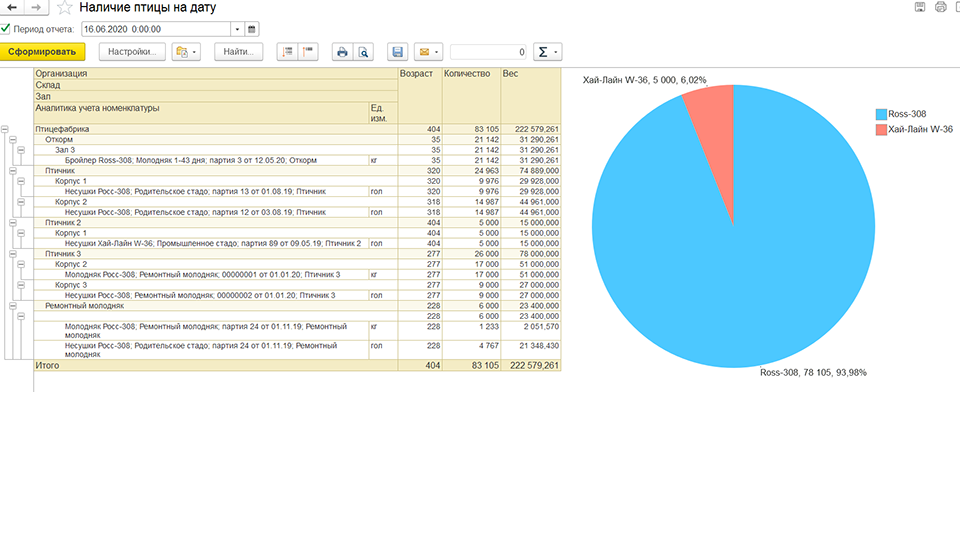Click the Найти... search button
Viewport: 960px width, 560px height.
(238, 52)
